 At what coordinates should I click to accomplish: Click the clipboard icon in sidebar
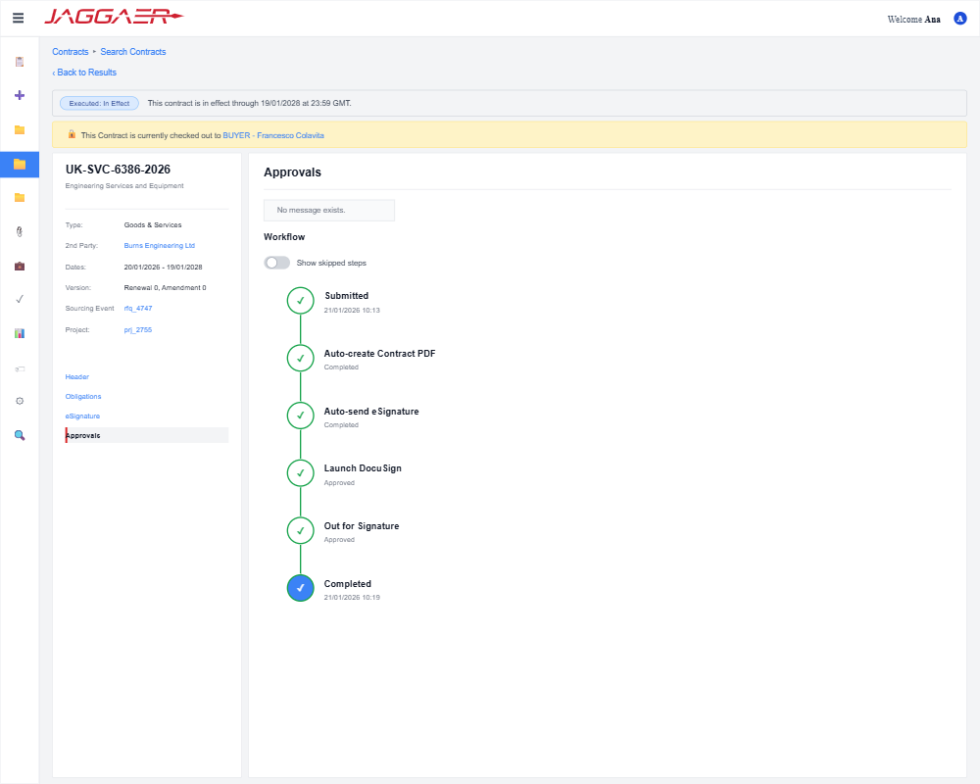[x=19, y=61]
